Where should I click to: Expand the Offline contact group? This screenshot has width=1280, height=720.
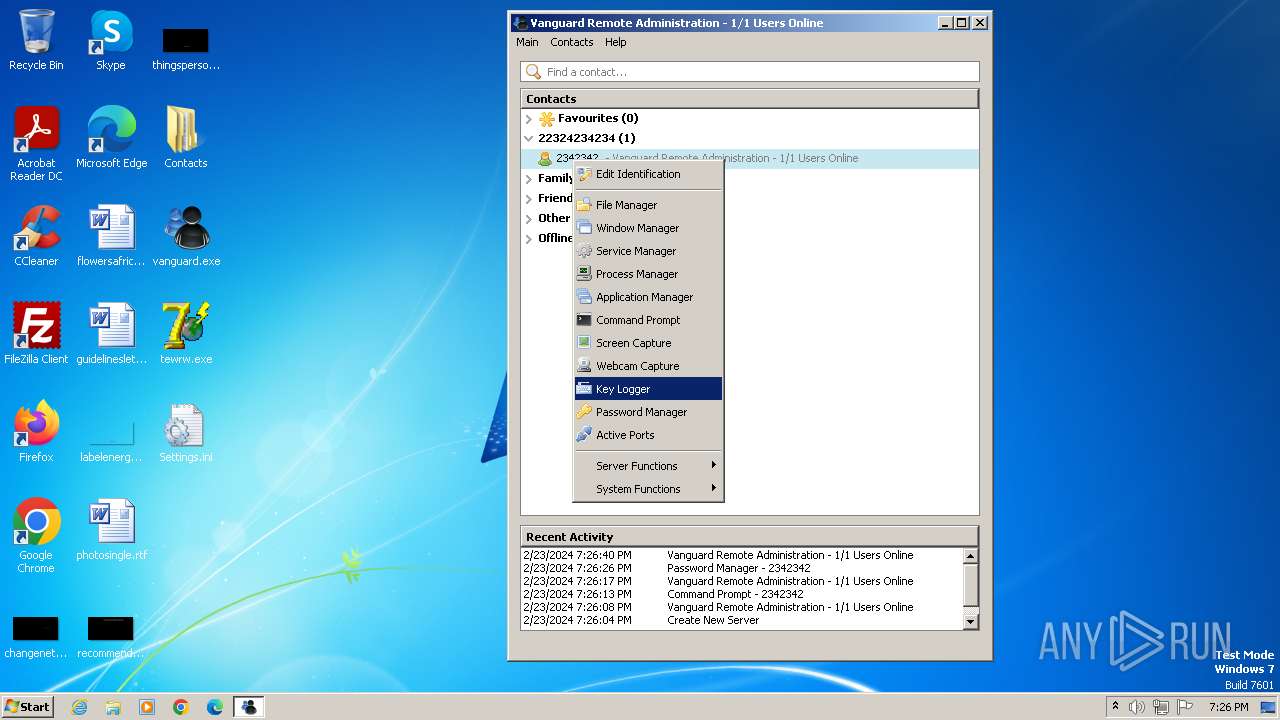(529, 238)
